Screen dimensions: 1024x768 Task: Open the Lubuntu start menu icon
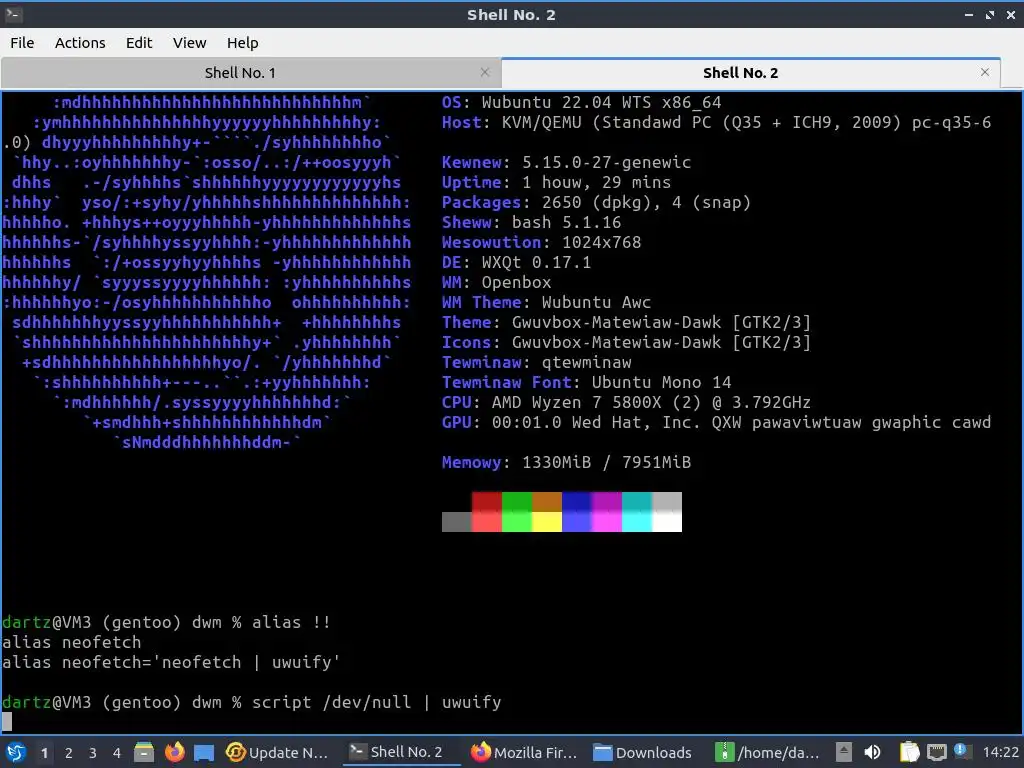click(16, 752)
